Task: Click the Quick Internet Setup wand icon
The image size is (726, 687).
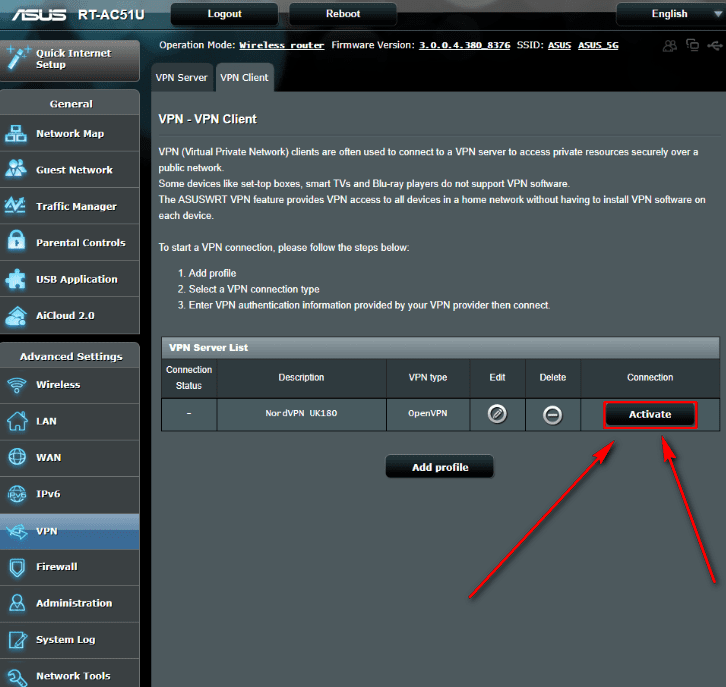Action: 17,58
